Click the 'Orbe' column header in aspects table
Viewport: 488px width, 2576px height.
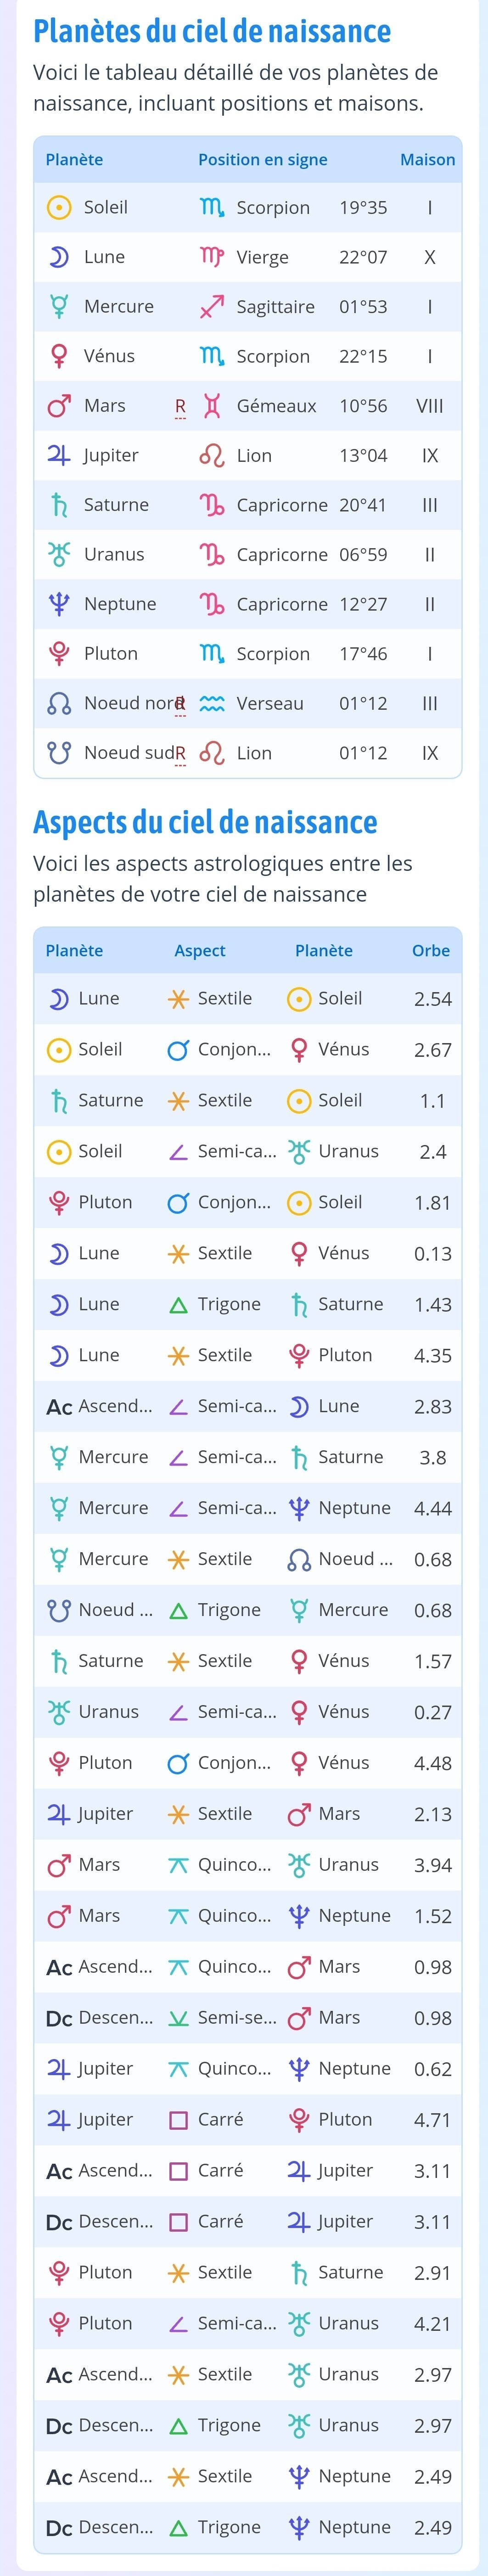(431, 950)
